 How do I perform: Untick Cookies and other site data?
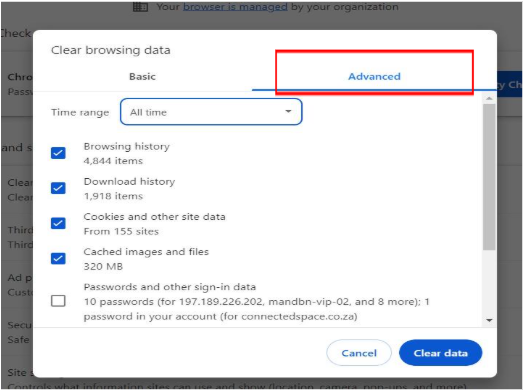(x=58, y=223)
